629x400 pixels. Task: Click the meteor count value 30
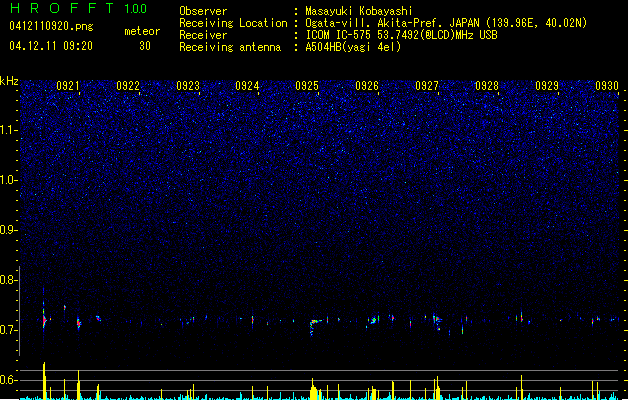coord(145,46)
